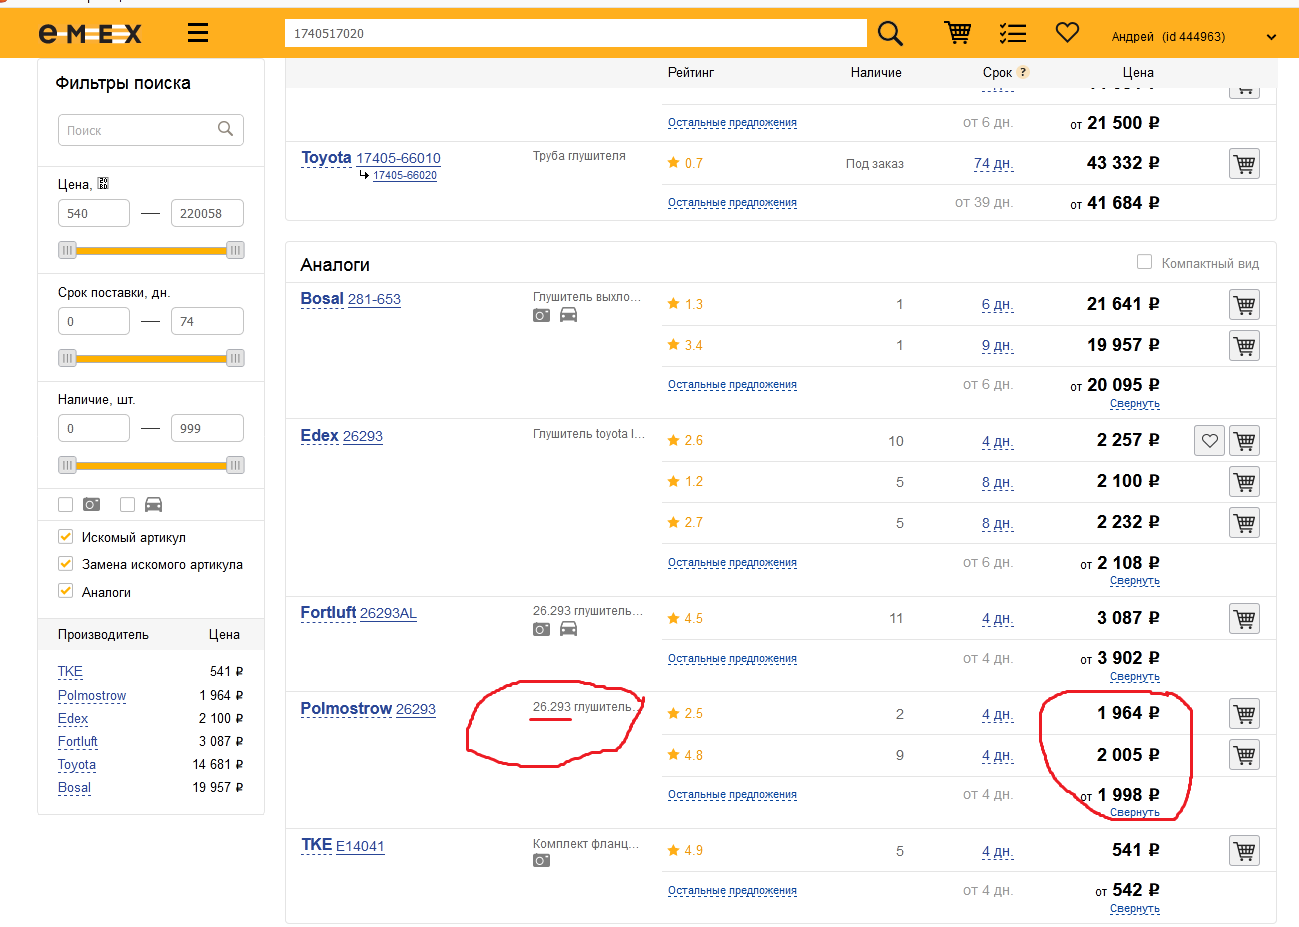The image size is (1299, 927).
Task: Set minimum price field 540
Action: 94,213
